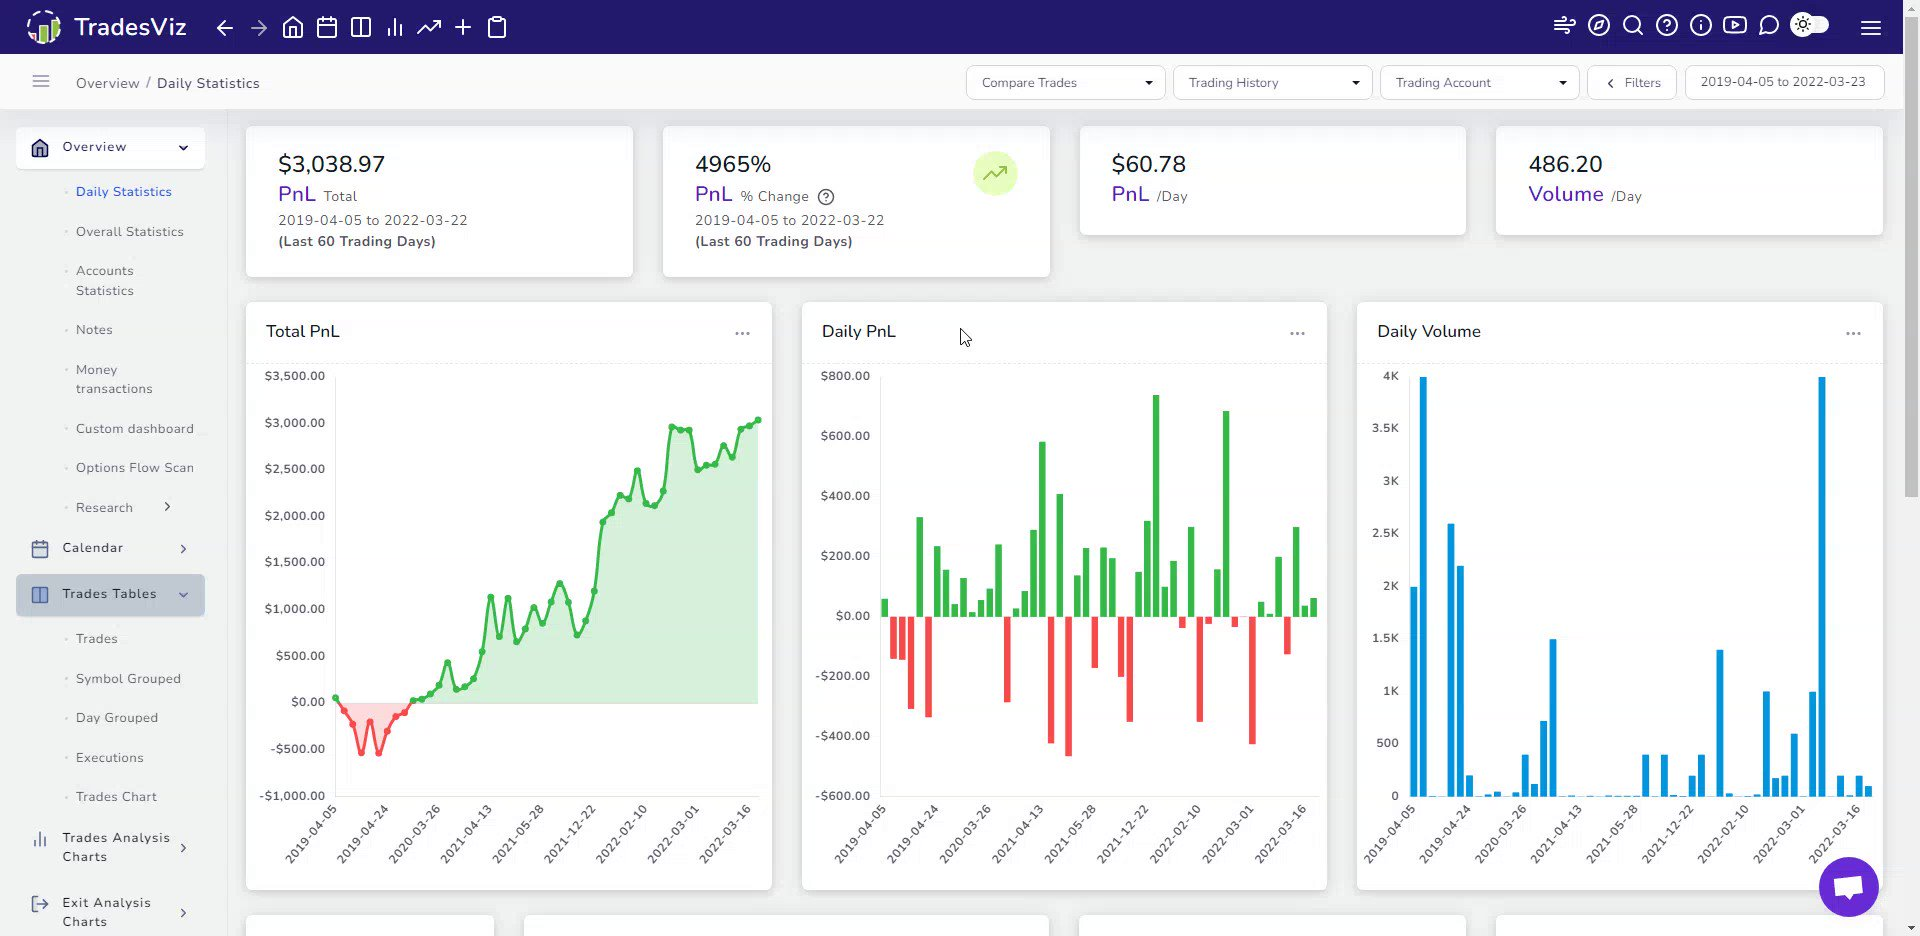Open Executions table

[110, 758]
